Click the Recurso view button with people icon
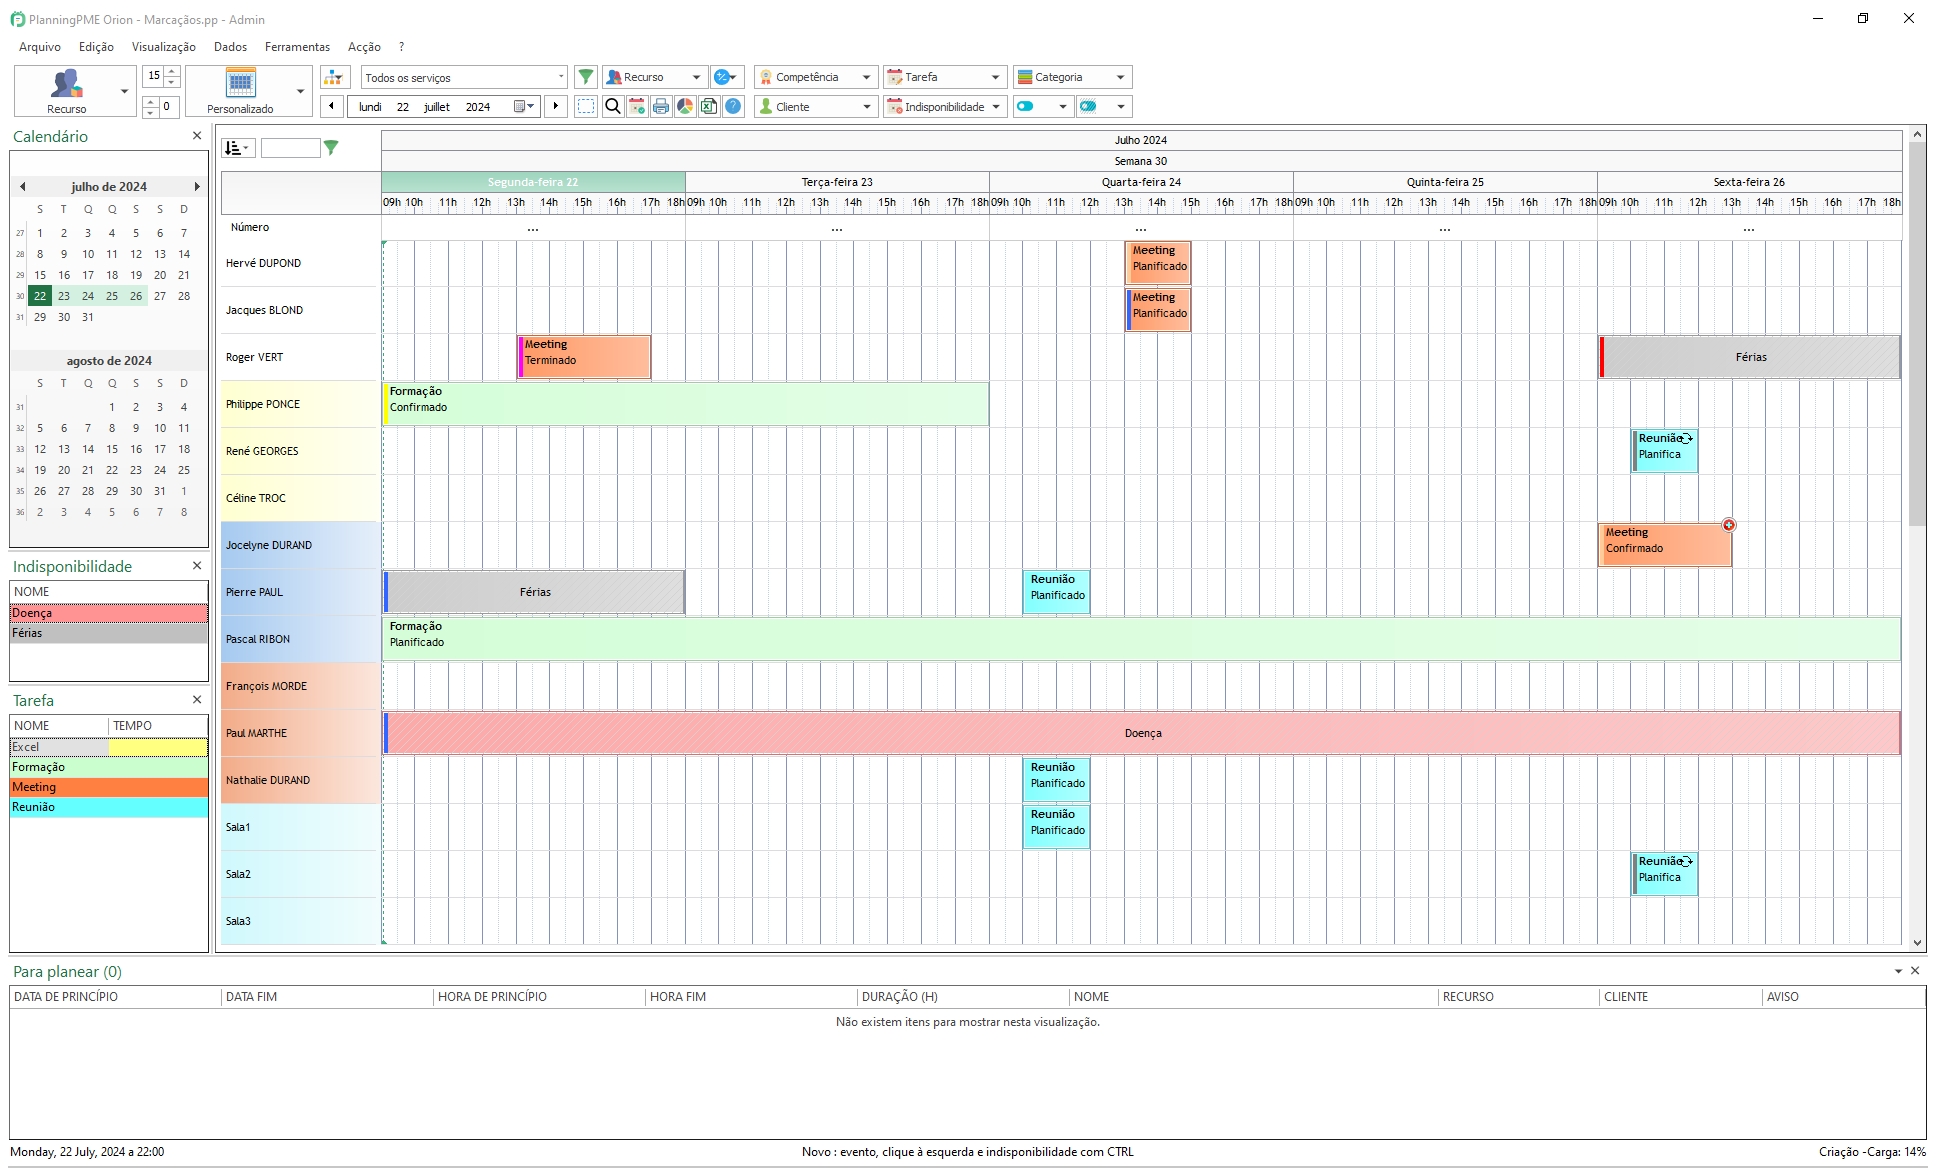This screenshot has width=1936, height=1168. [66, 91]
